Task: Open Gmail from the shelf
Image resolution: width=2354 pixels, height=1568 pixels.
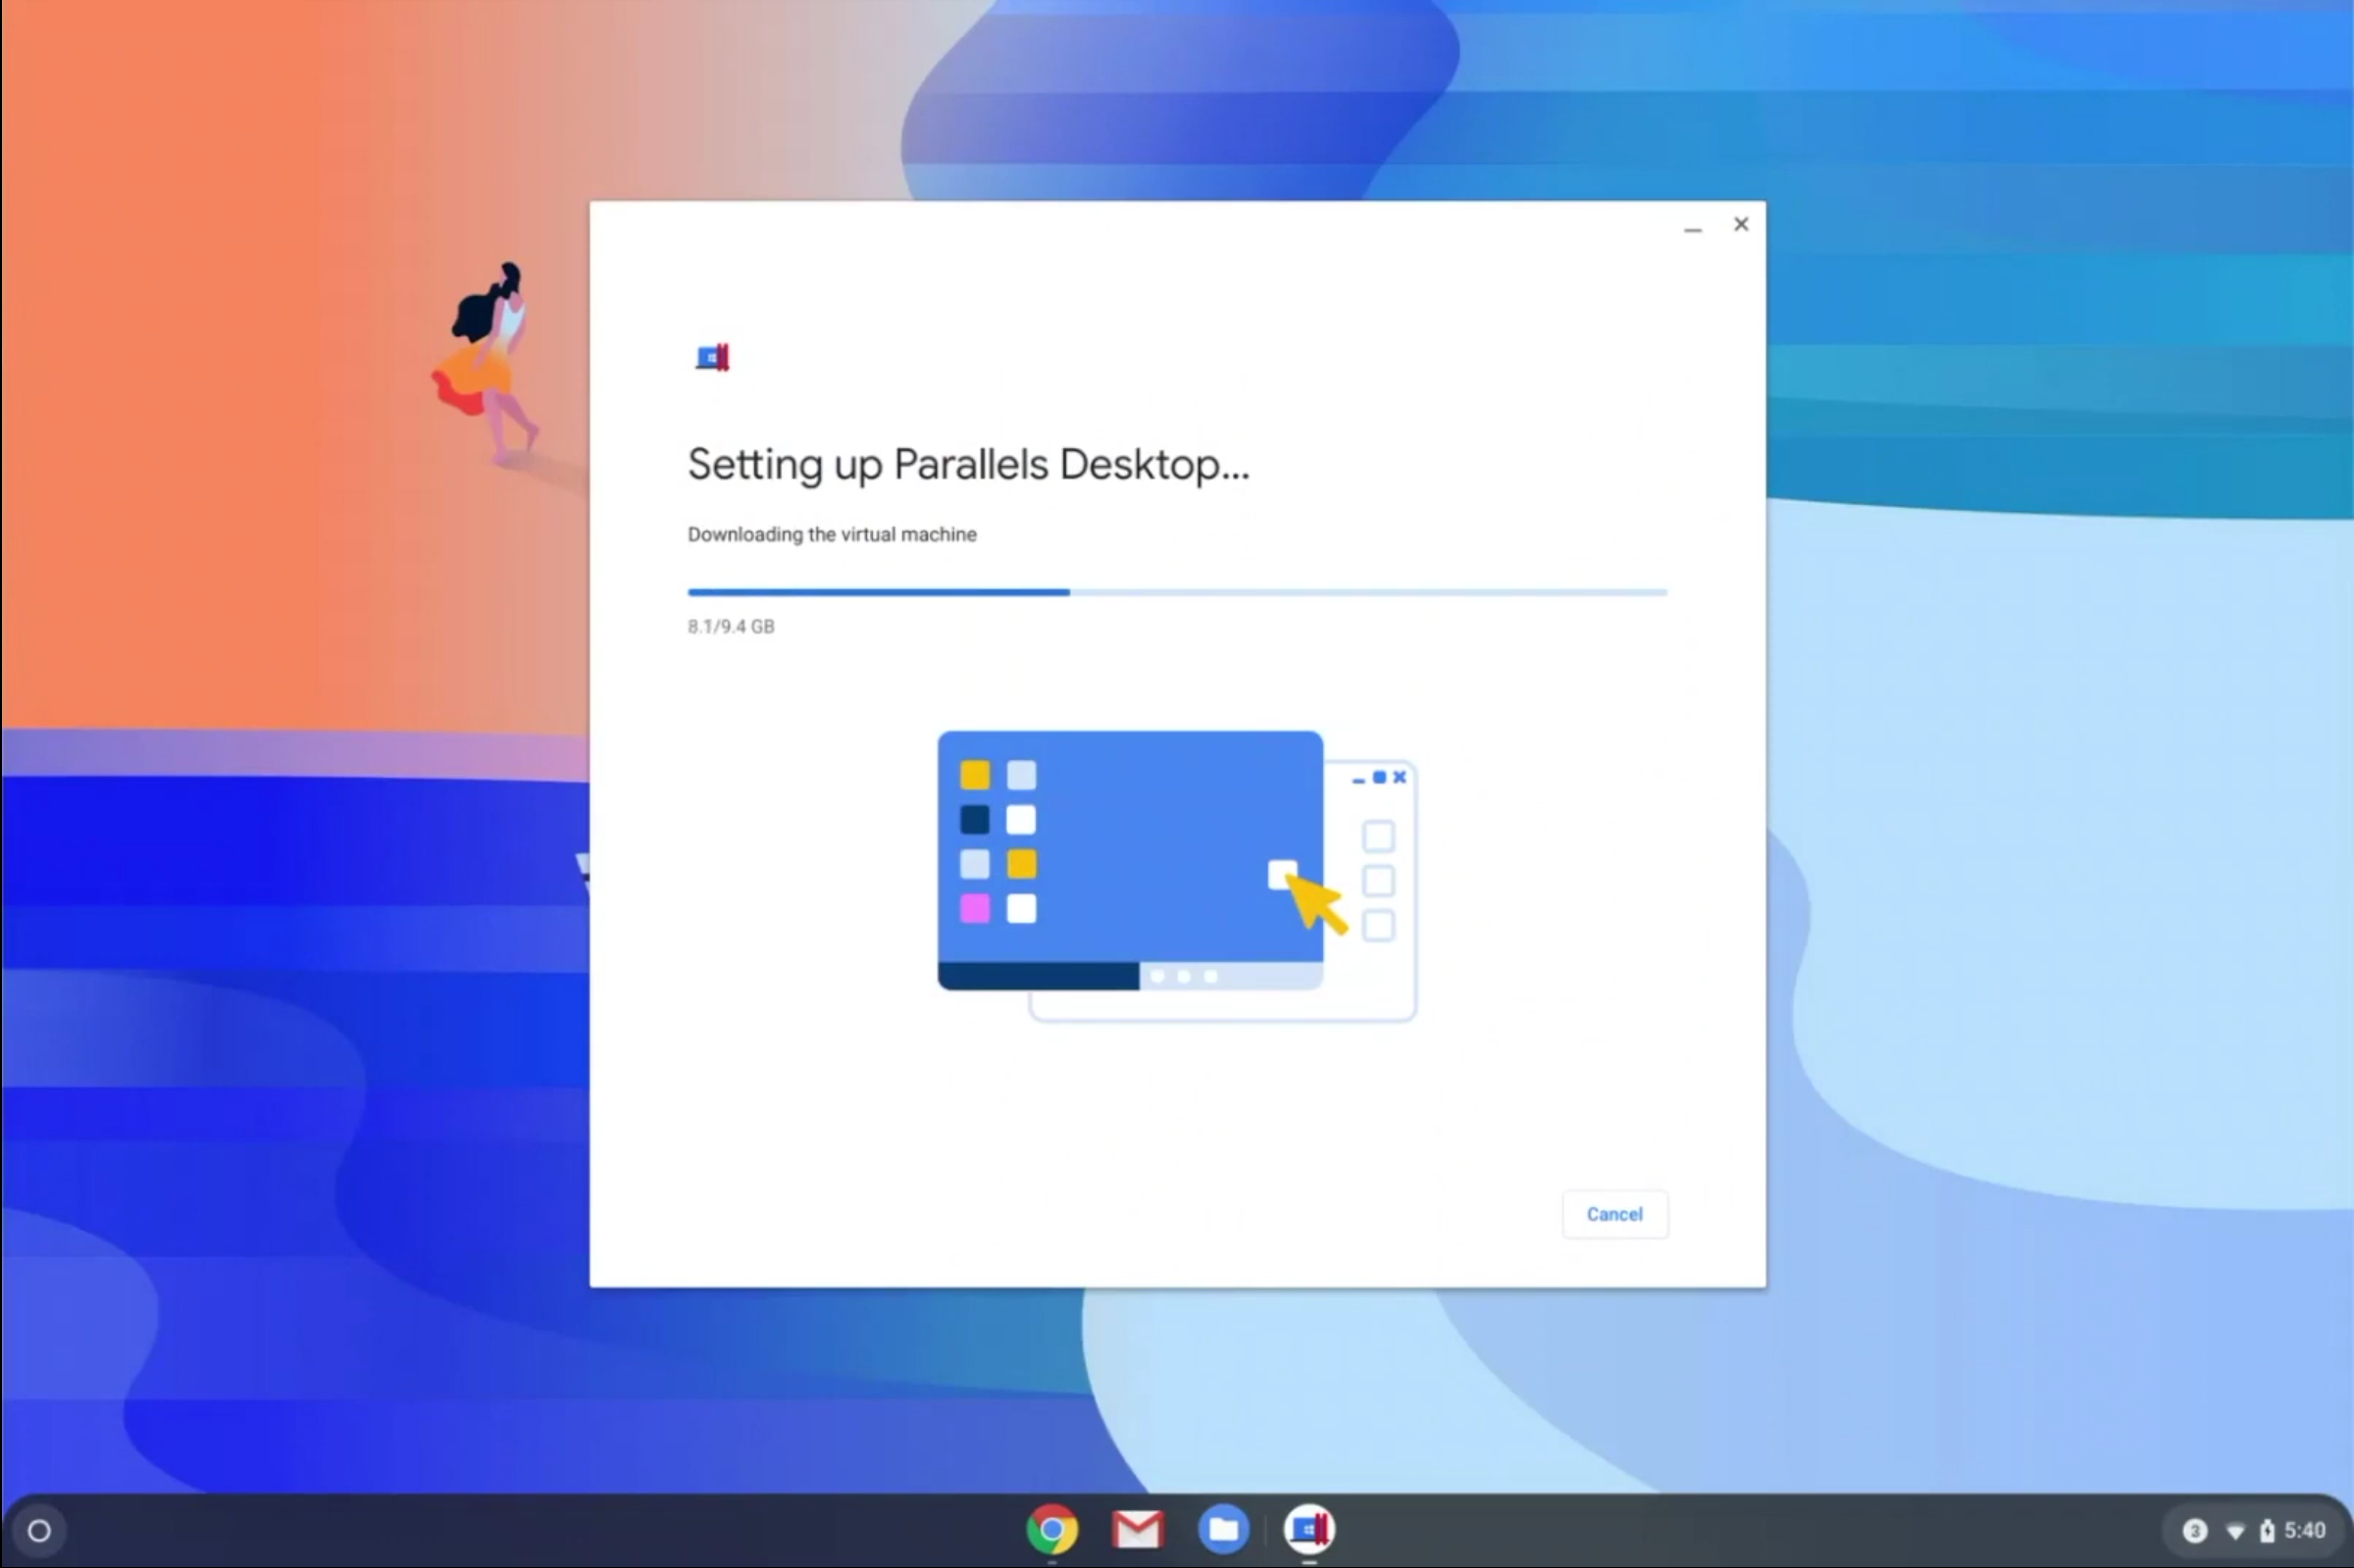Action: (x=1137, y=1529)
